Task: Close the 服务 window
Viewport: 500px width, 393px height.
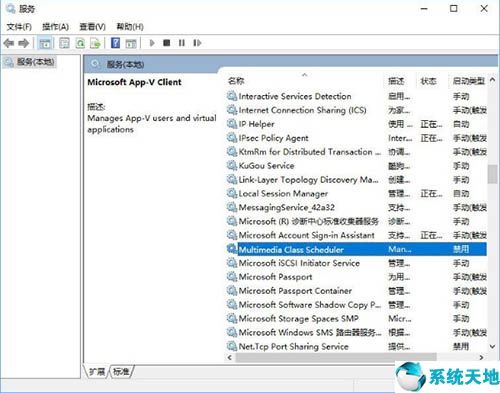Action: (484, 9)
